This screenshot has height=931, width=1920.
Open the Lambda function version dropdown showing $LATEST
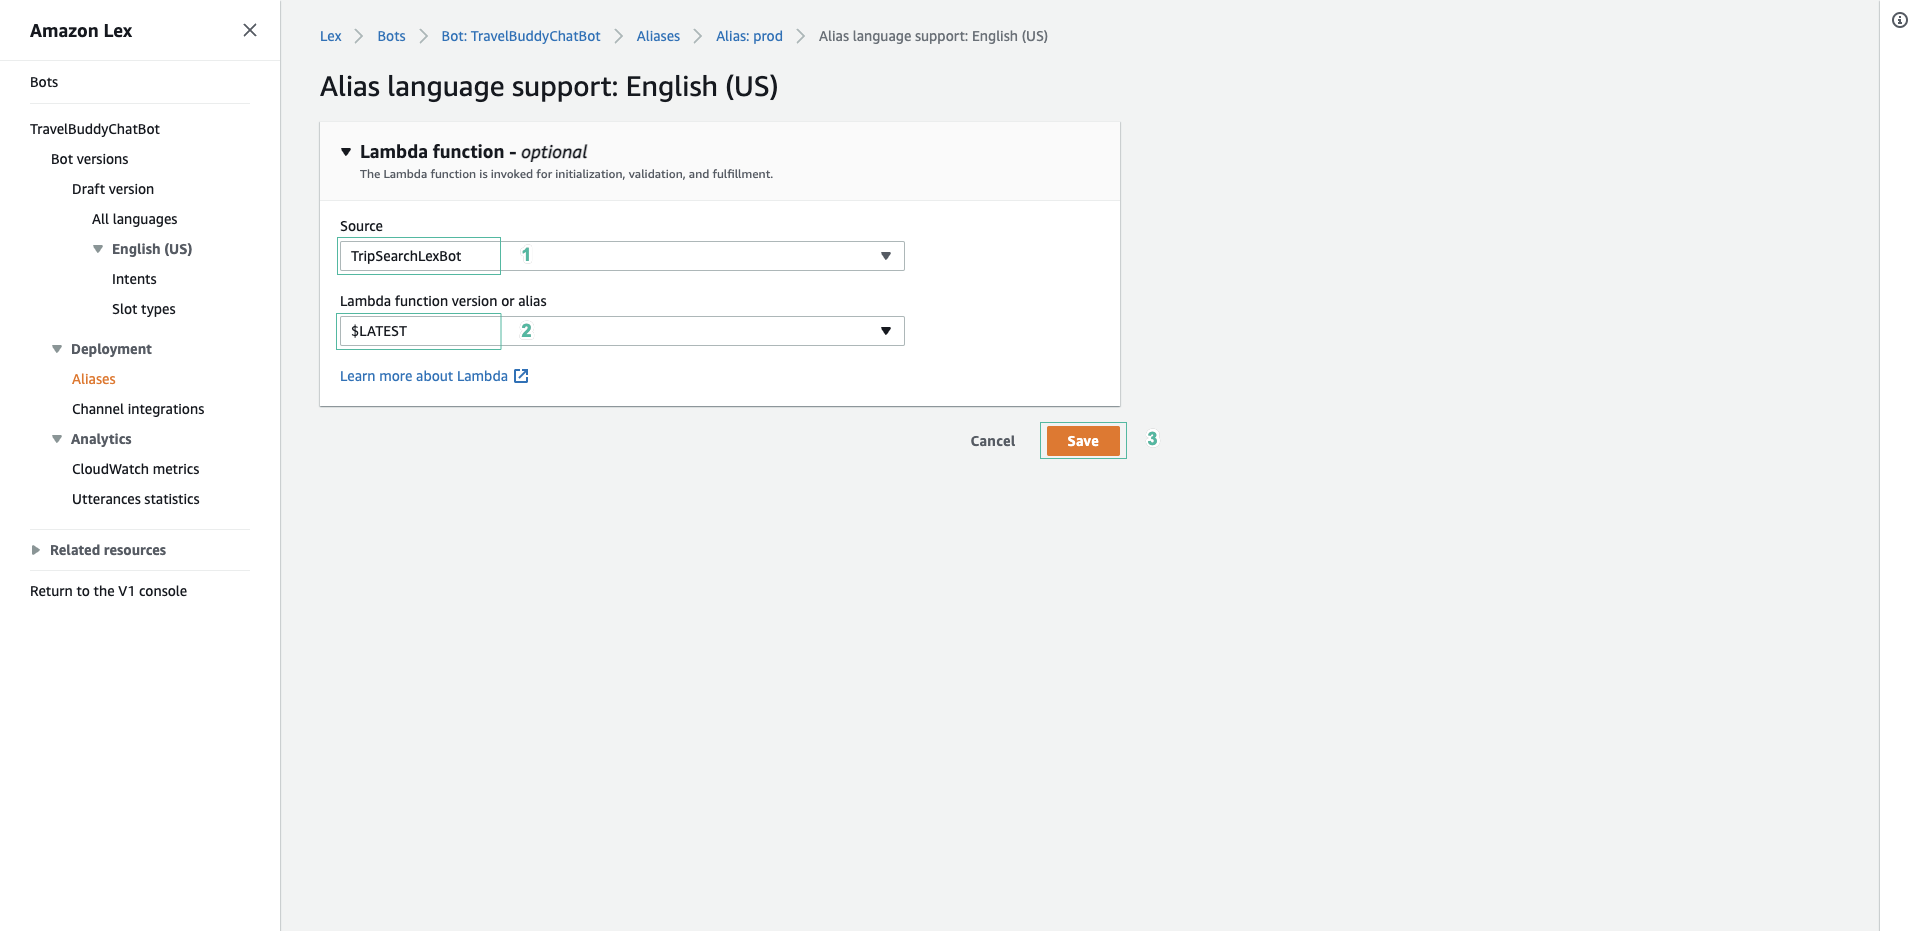pyautogui.click(x=622, y=331)
